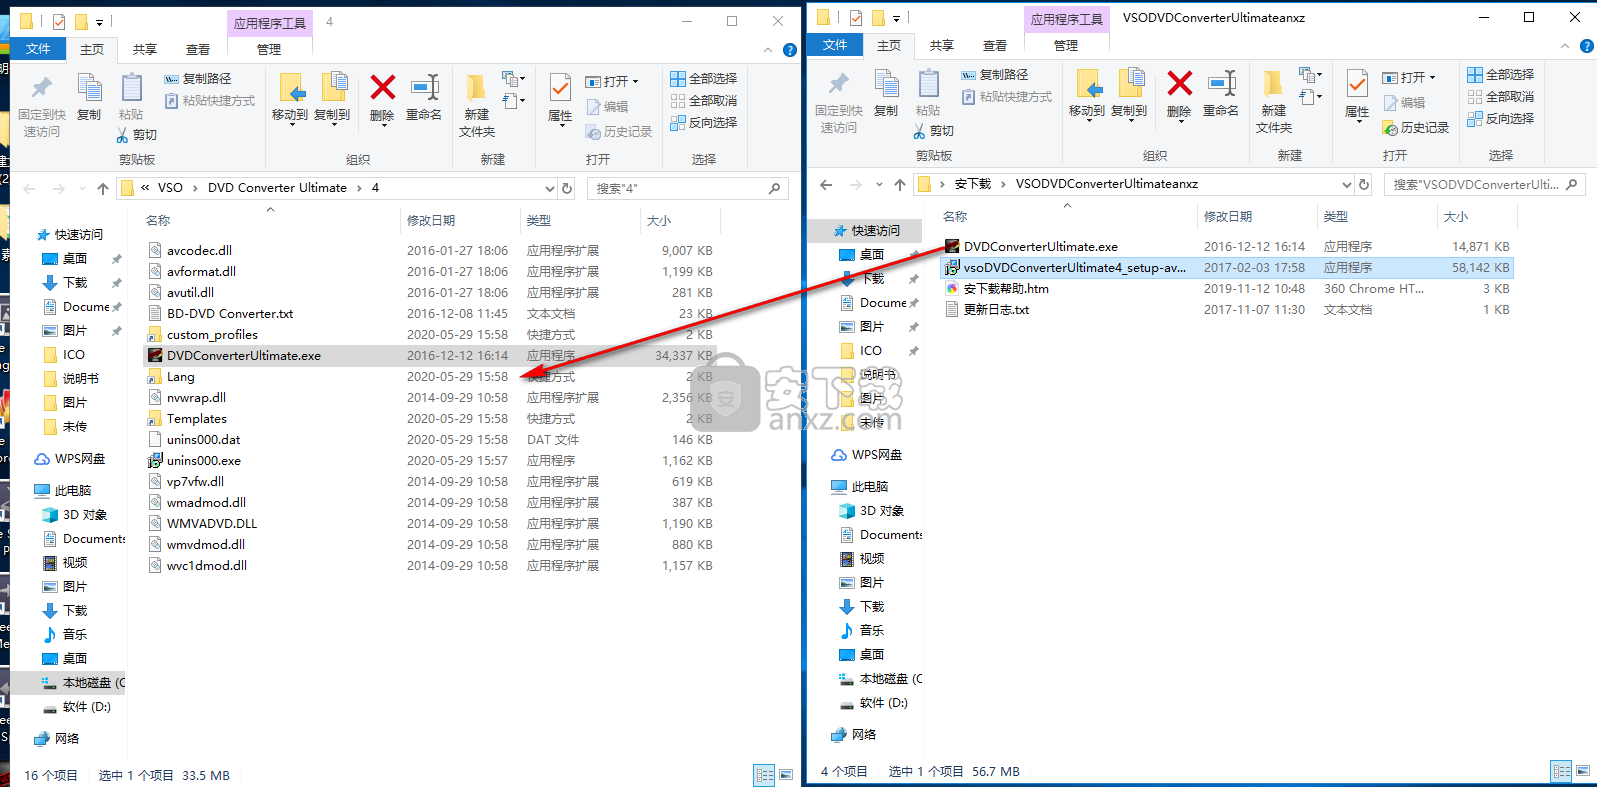1597x787 pixels.
Task: Collapse the ribbon in the left window
Action: tap(768, 50)
